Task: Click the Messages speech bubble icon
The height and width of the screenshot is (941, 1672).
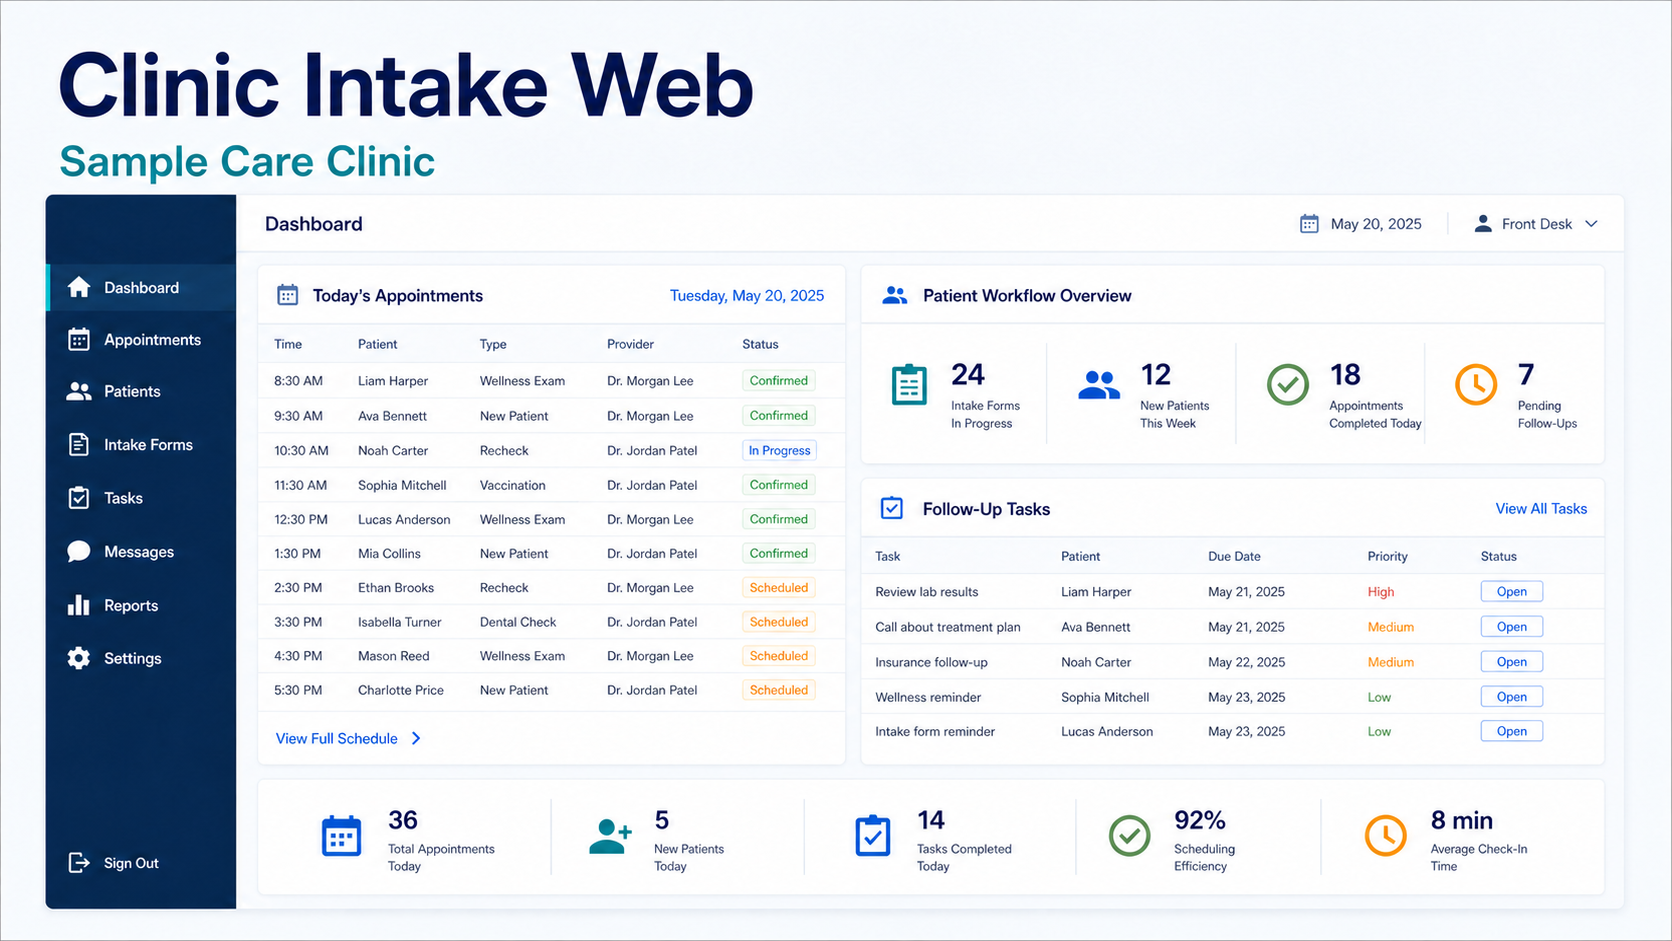Action: coord(79,552)
